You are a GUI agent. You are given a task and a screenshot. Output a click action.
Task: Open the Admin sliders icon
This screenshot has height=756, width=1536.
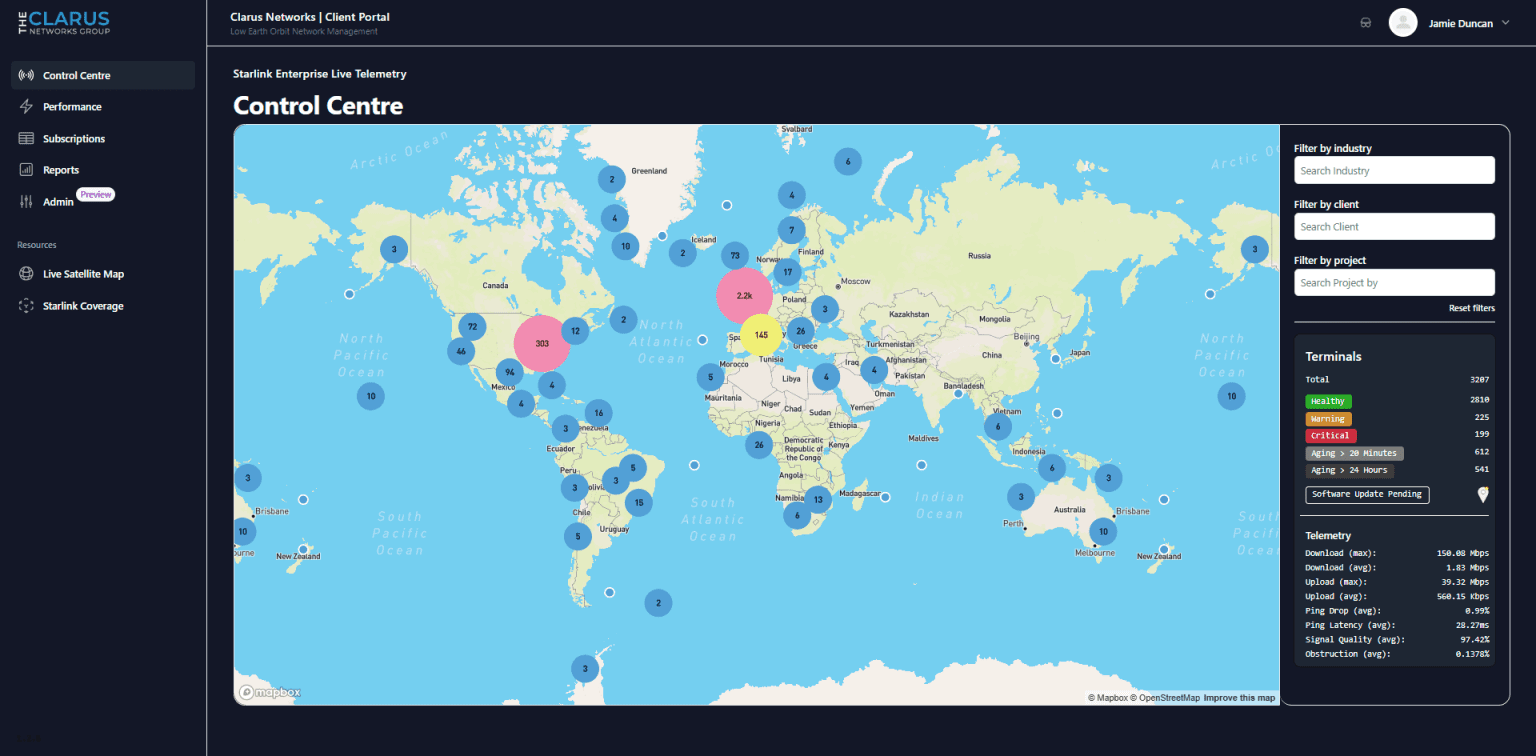tap(26, 202)
